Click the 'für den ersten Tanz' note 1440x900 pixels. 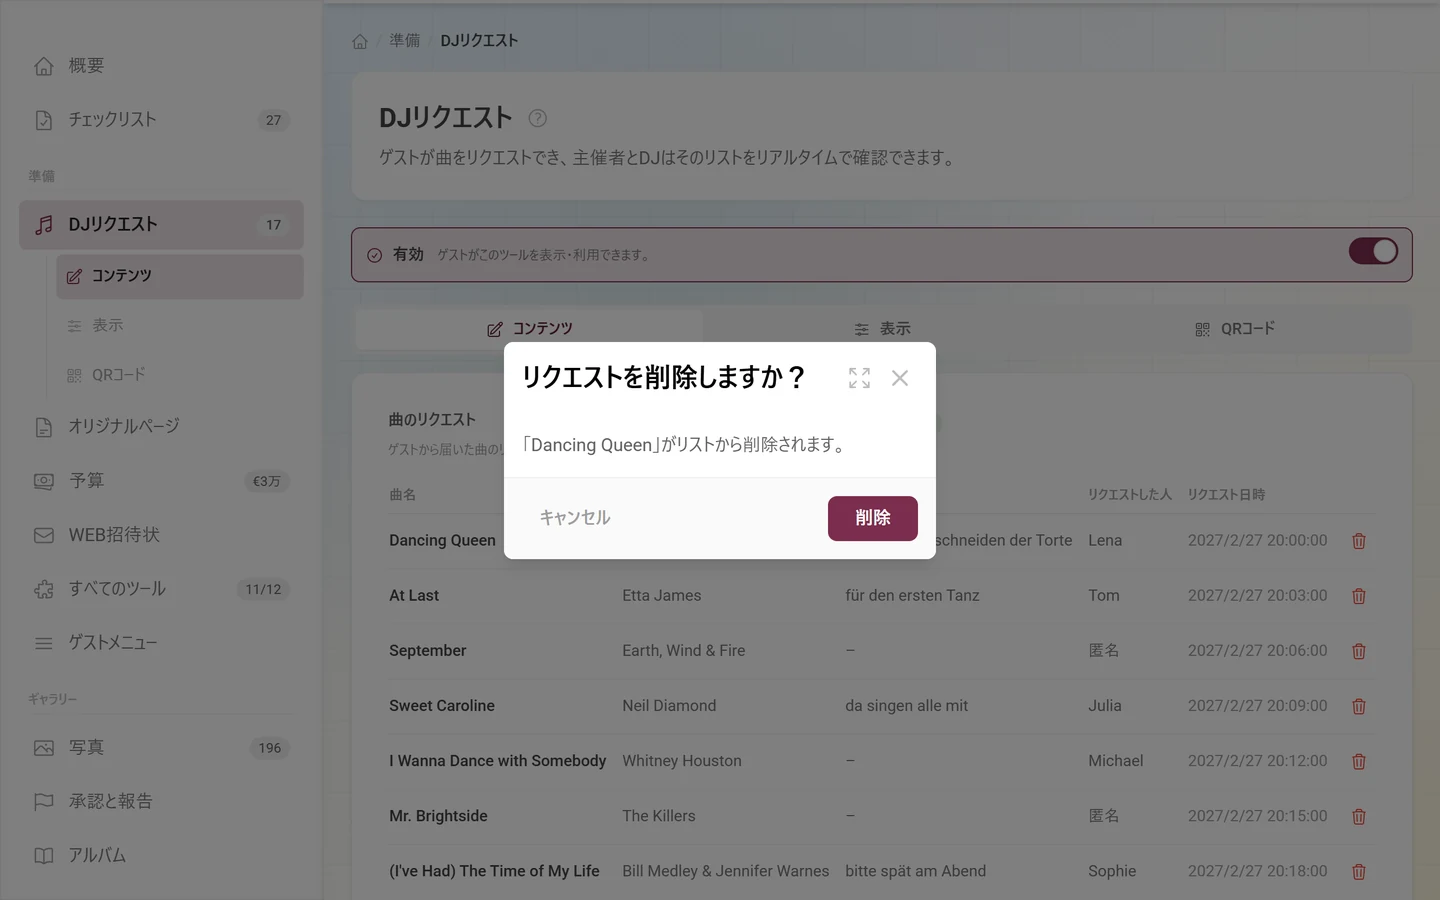click(912, 596)
